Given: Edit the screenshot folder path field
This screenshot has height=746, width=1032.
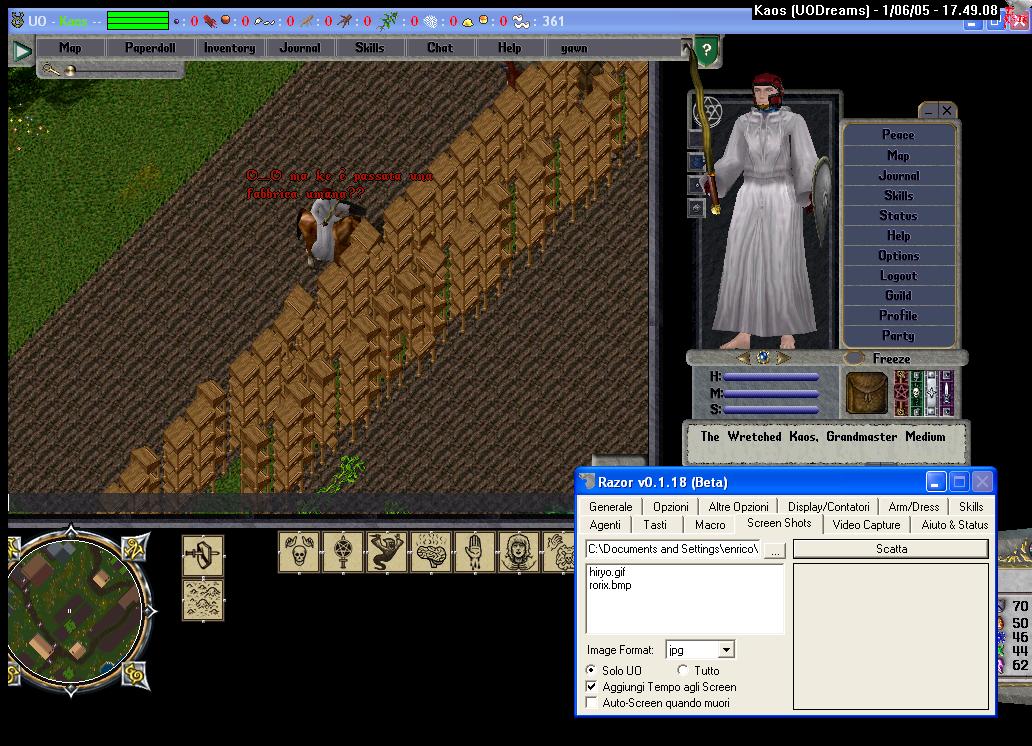Looking at the screenshot, I should [674, 549].
